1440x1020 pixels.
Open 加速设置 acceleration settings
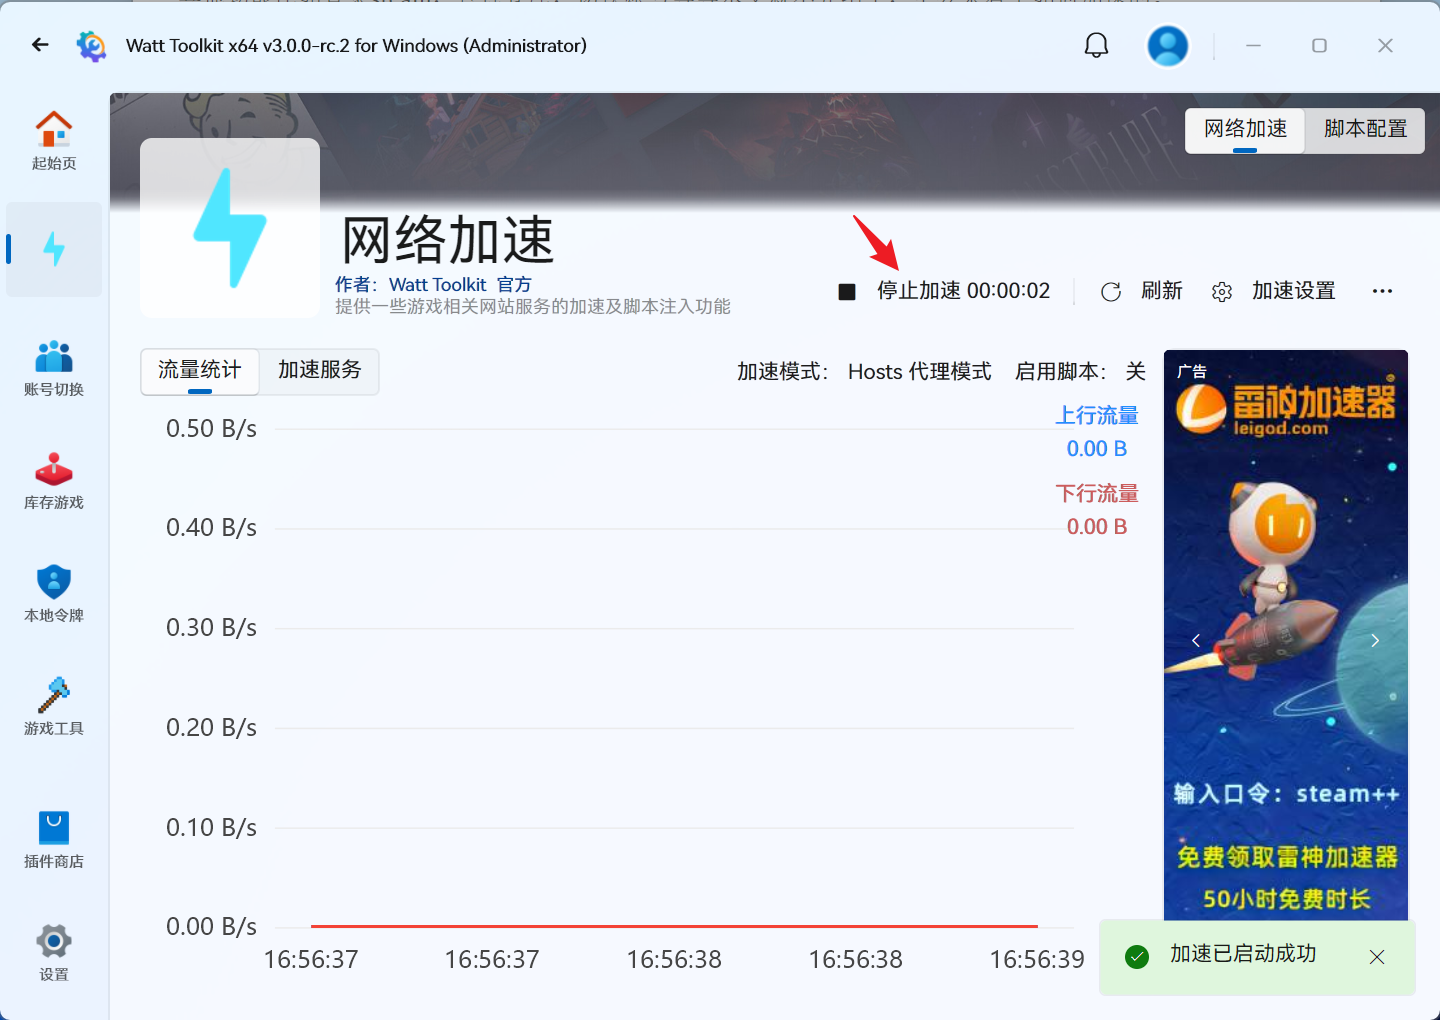(1274, 291)
